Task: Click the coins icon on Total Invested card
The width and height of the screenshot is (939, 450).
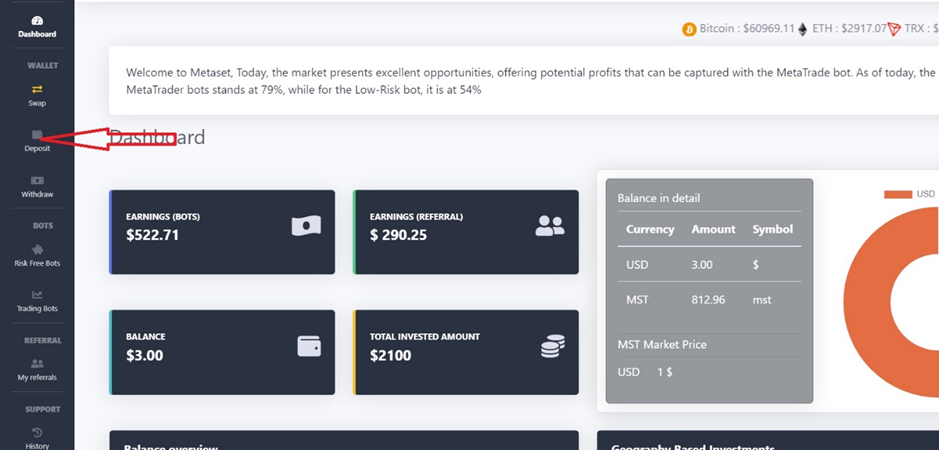Action: point(552,346)
